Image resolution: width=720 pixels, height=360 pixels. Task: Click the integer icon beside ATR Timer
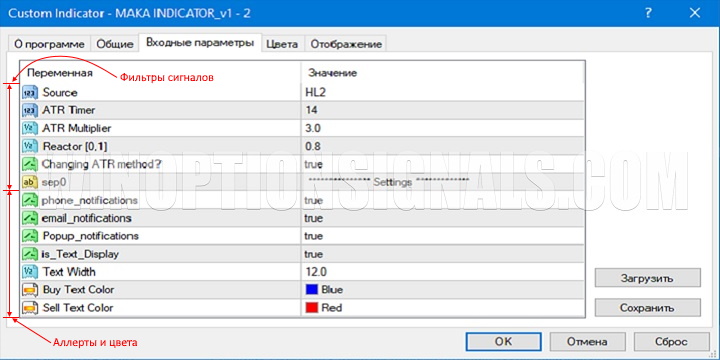click(30, 110)
